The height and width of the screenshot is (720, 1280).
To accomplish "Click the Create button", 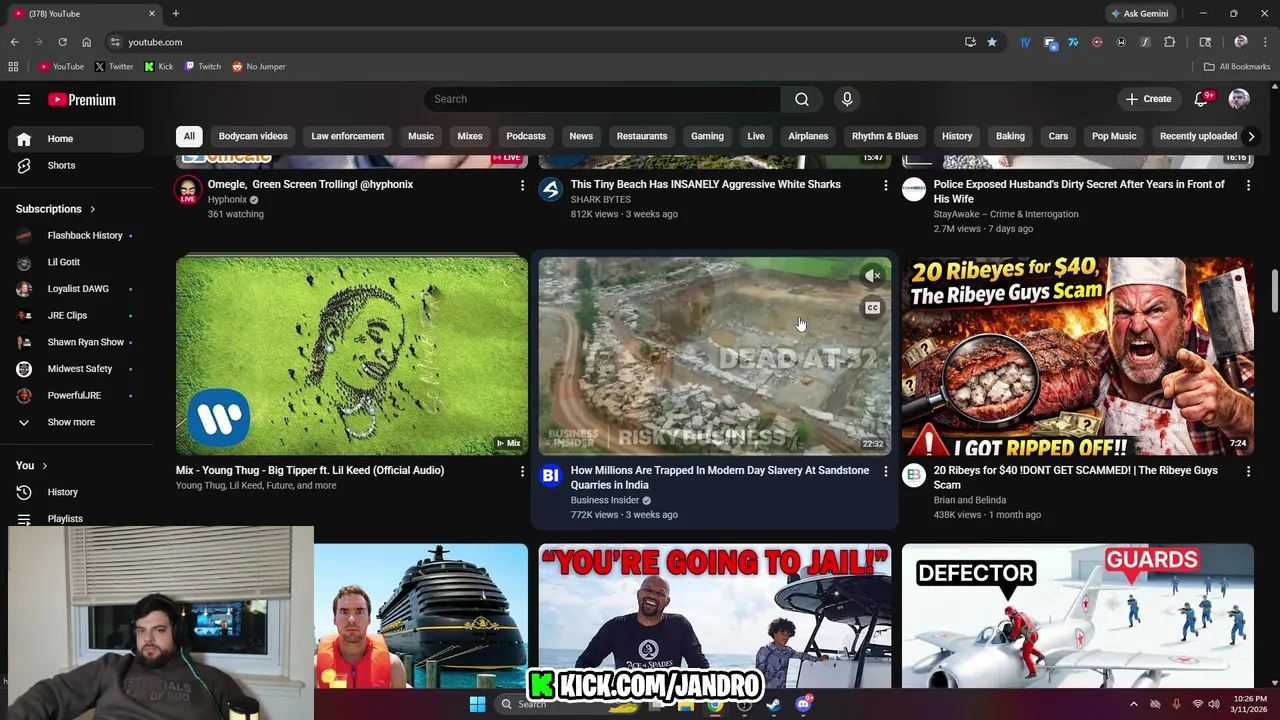I will coord(1148,99).
